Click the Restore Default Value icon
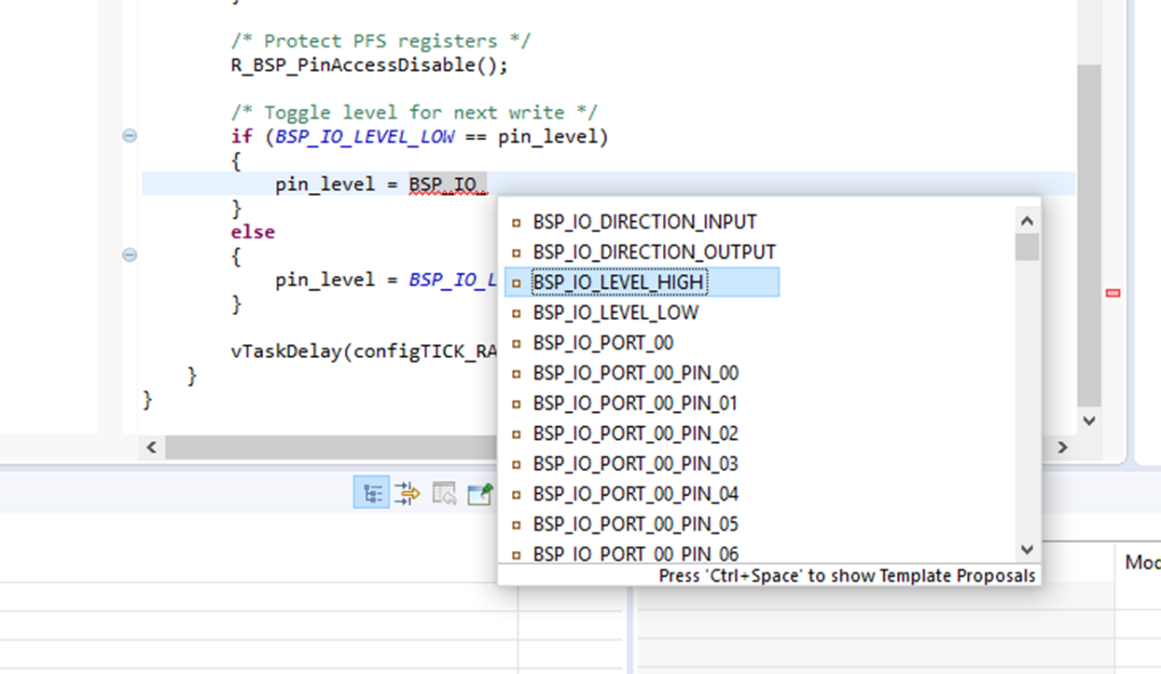 pyautogui.click(x=444, y=493)
